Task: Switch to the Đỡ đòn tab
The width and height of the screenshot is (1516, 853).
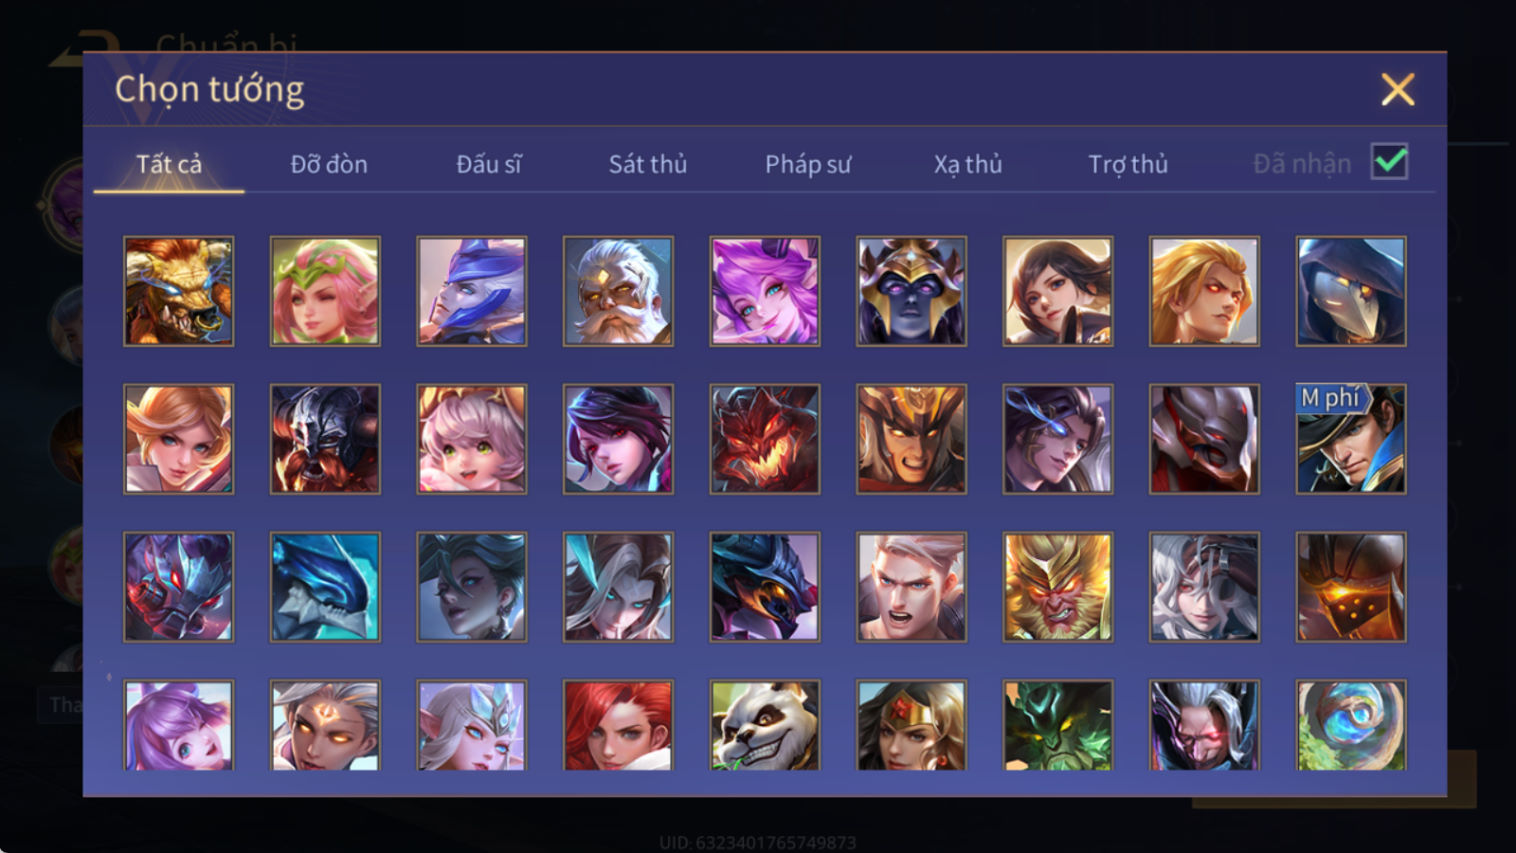Action: click(x=329, y=164)
